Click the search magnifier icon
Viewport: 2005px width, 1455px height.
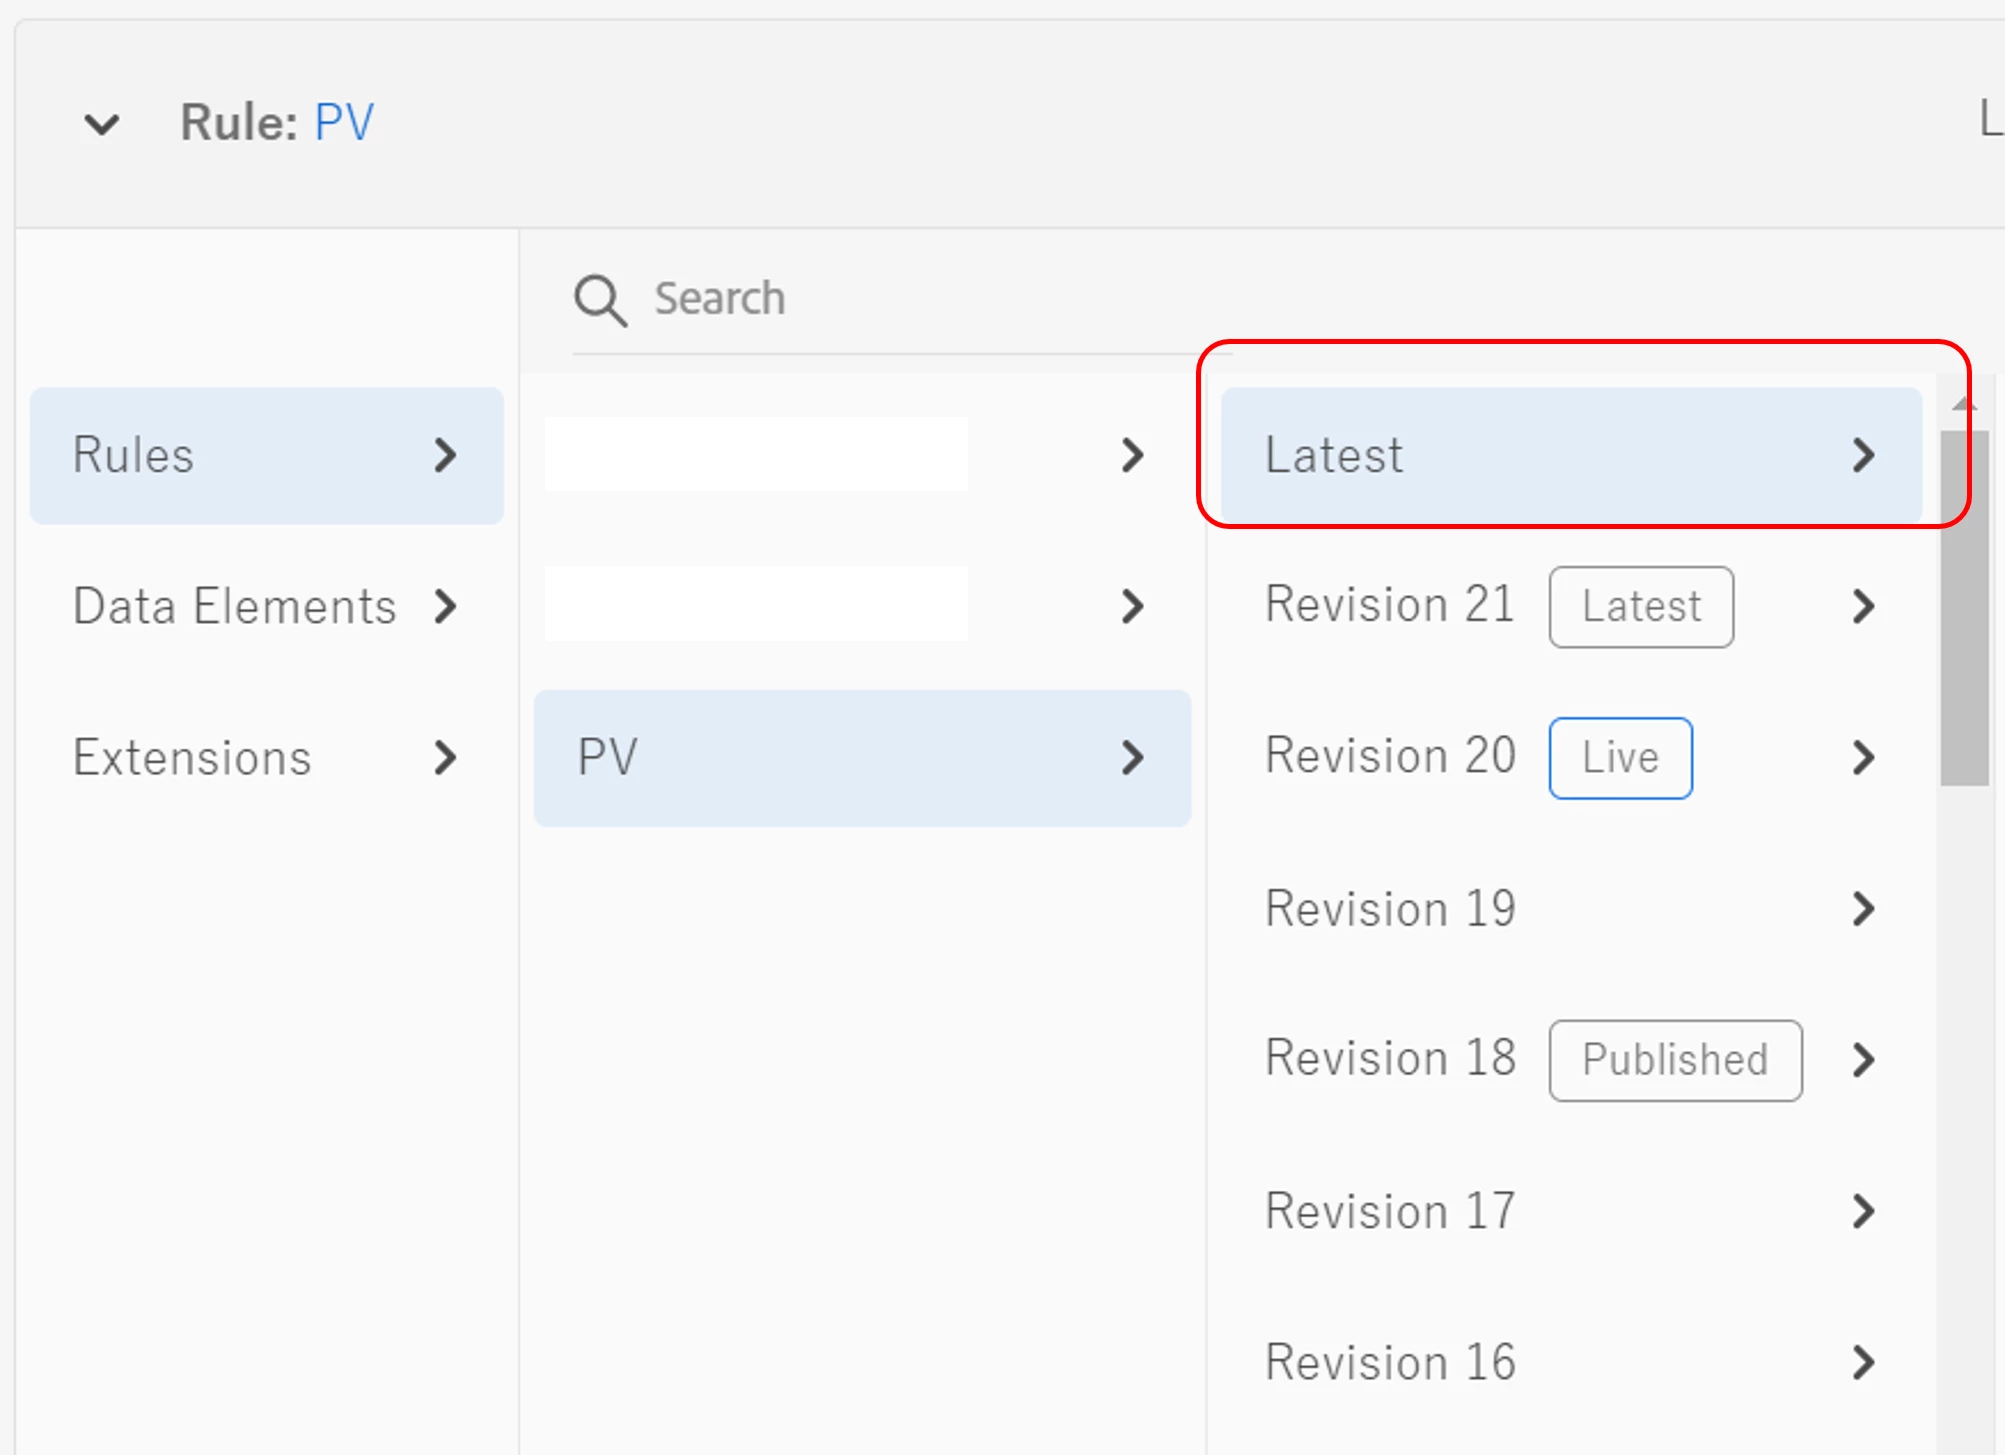[600, 300]
